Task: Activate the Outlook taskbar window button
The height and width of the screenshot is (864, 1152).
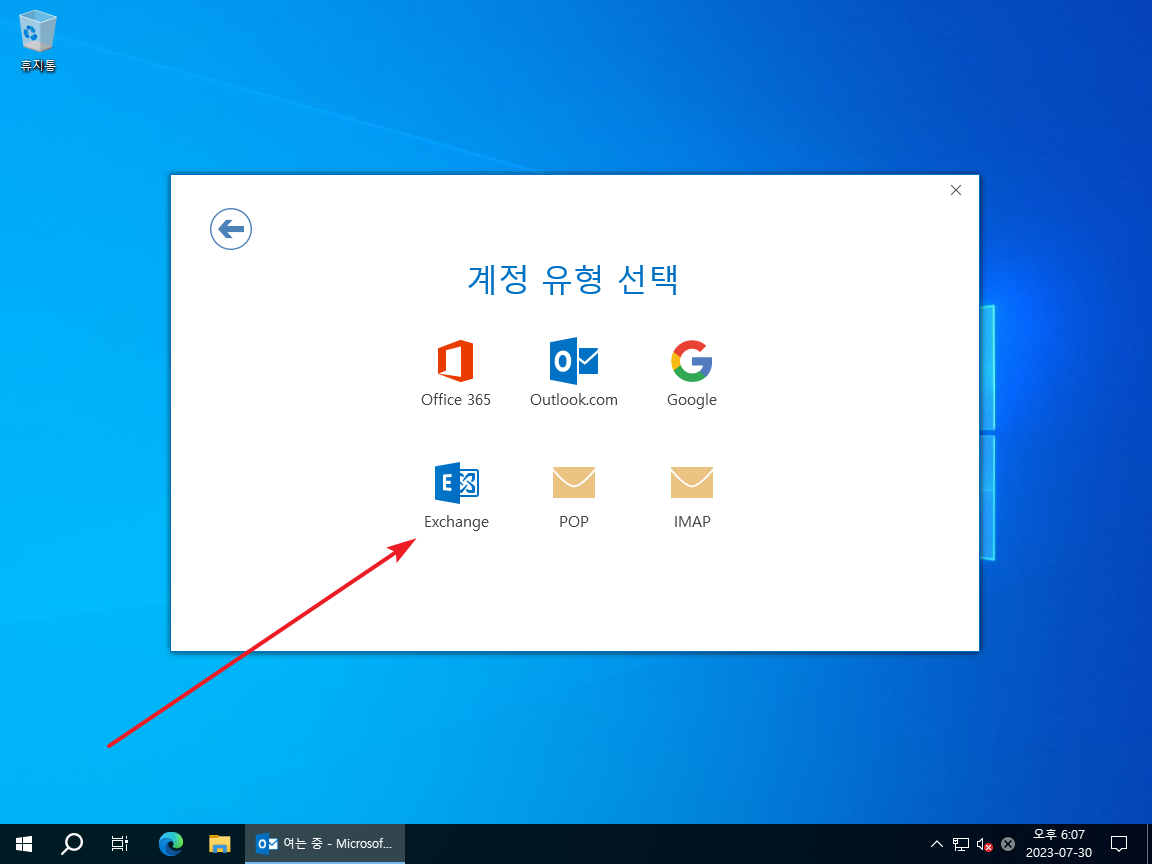Action: click(x=325, y=843)
